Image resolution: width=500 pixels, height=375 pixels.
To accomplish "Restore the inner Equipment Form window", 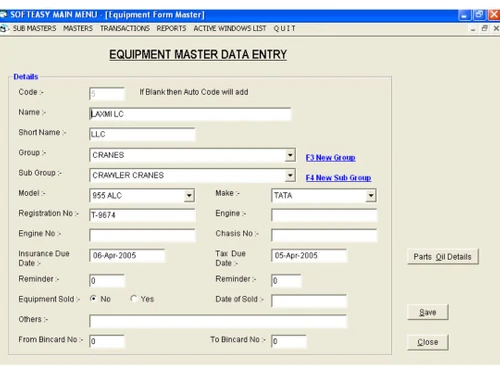I will coord(484,29).
